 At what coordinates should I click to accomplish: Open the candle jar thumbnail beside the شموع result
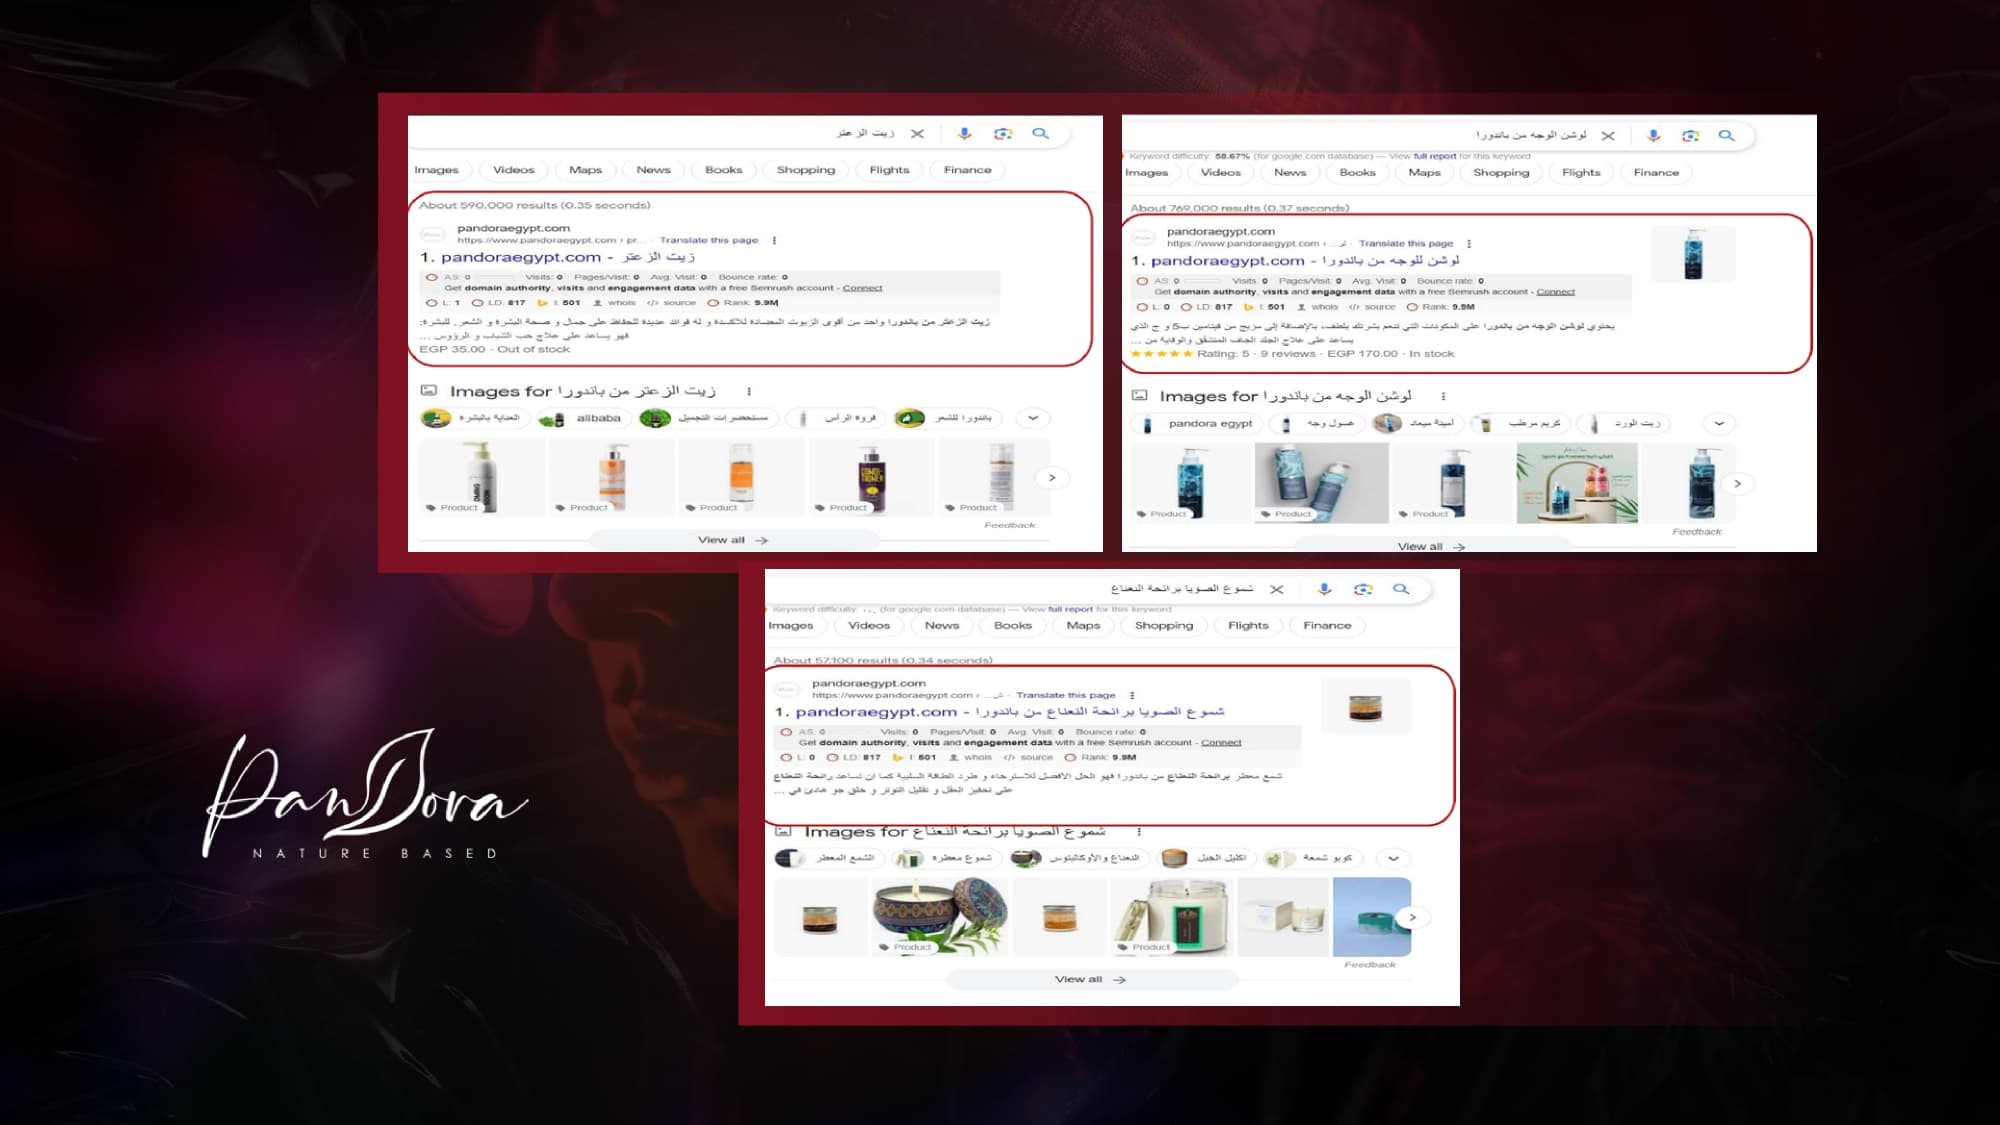click(x=1366, y=706)
